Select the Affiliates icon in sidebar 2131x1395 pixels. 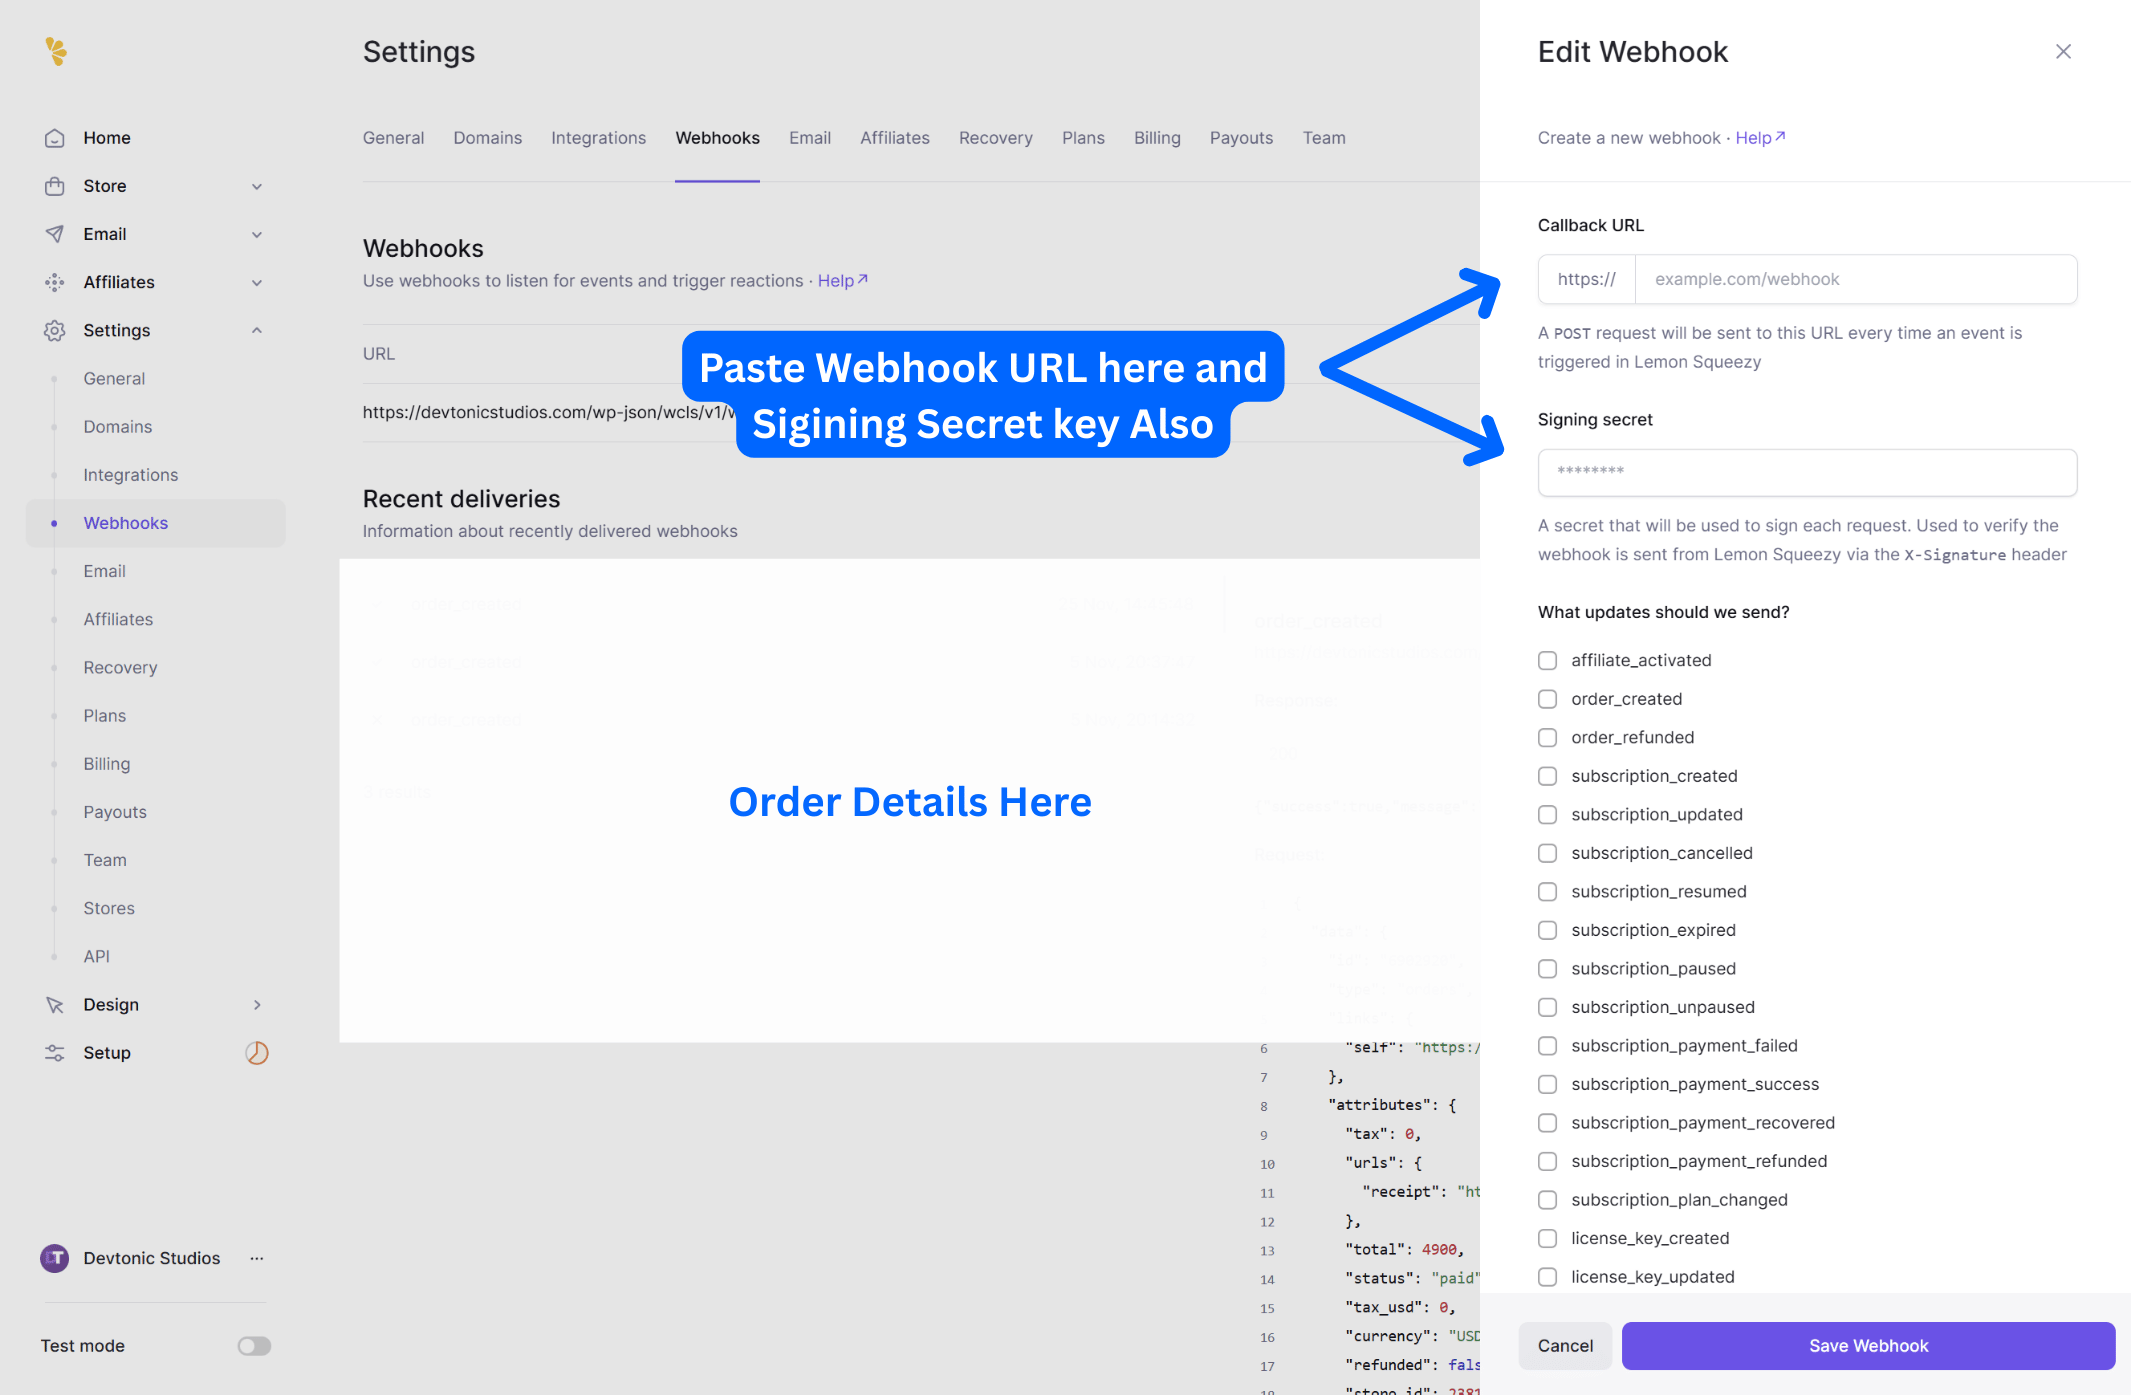pos(55,282)
